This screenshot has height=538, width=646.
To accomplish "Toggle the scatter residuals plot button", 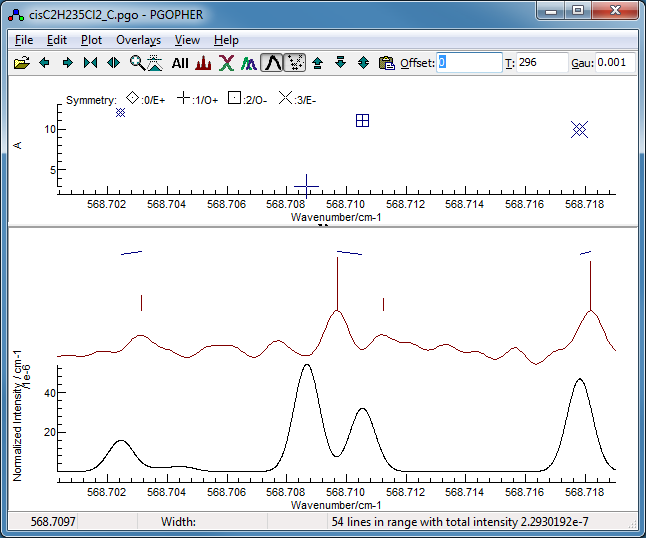I will (295, 63).
